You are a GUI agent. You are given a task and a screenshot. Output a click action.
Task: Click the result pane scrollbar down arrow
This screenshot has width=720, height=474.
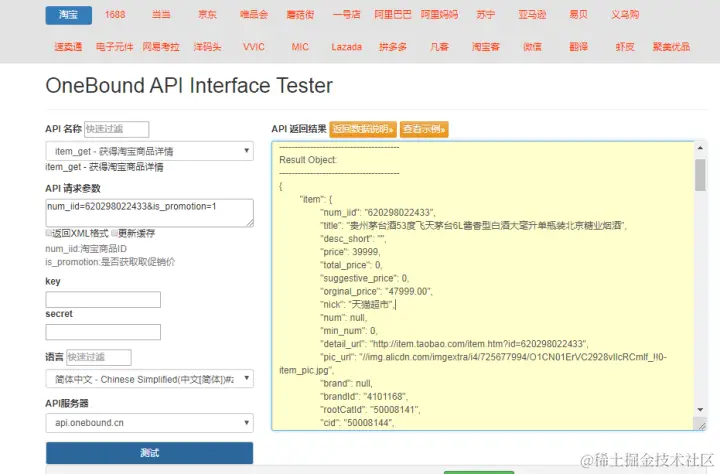pyautogui.click(x=700, y=410)
